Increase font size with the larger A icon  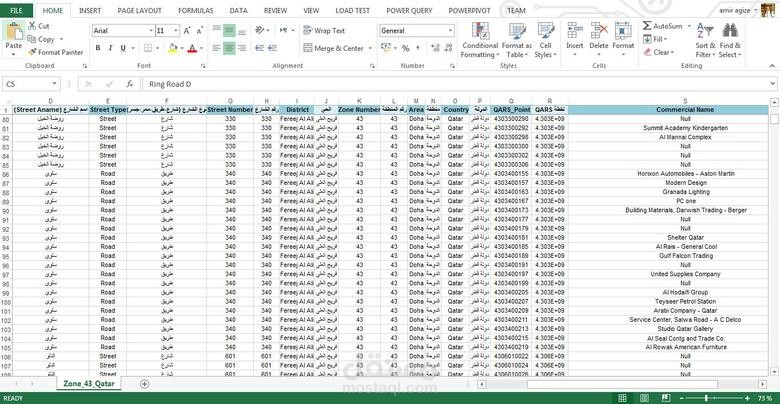(x=187, y=31)
